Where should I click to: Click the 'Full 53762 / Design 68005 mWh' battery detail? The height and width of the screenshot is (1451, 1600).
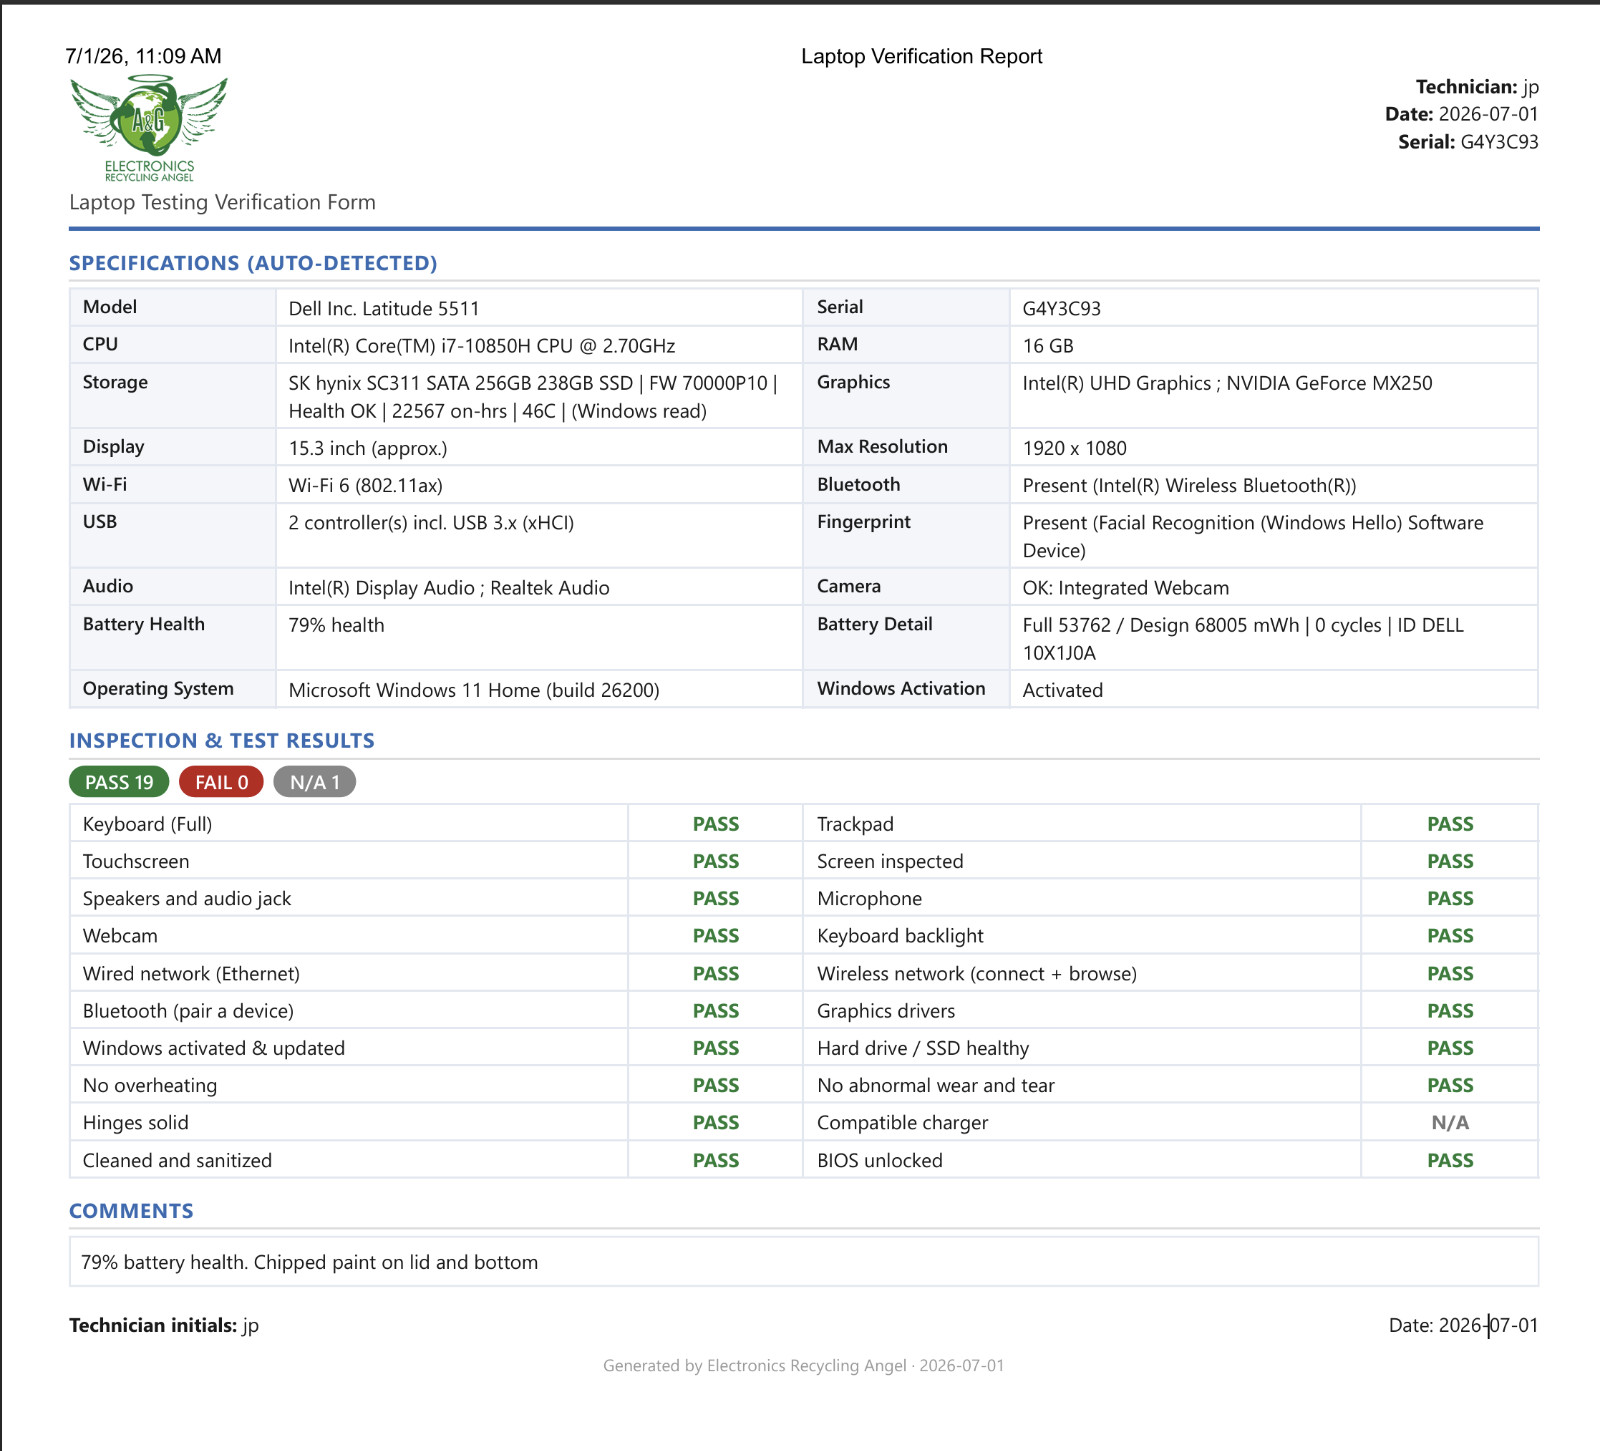point(1161,625)
